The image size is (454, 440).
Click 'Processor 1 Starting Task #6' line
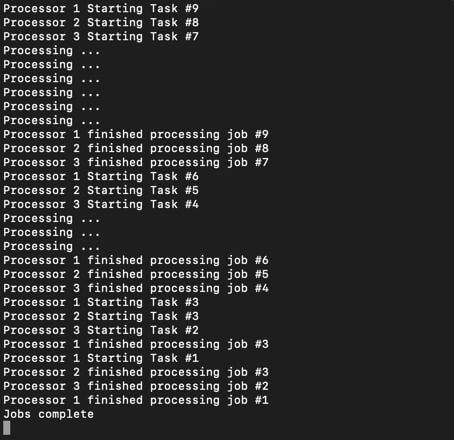[x=101, y=176]
